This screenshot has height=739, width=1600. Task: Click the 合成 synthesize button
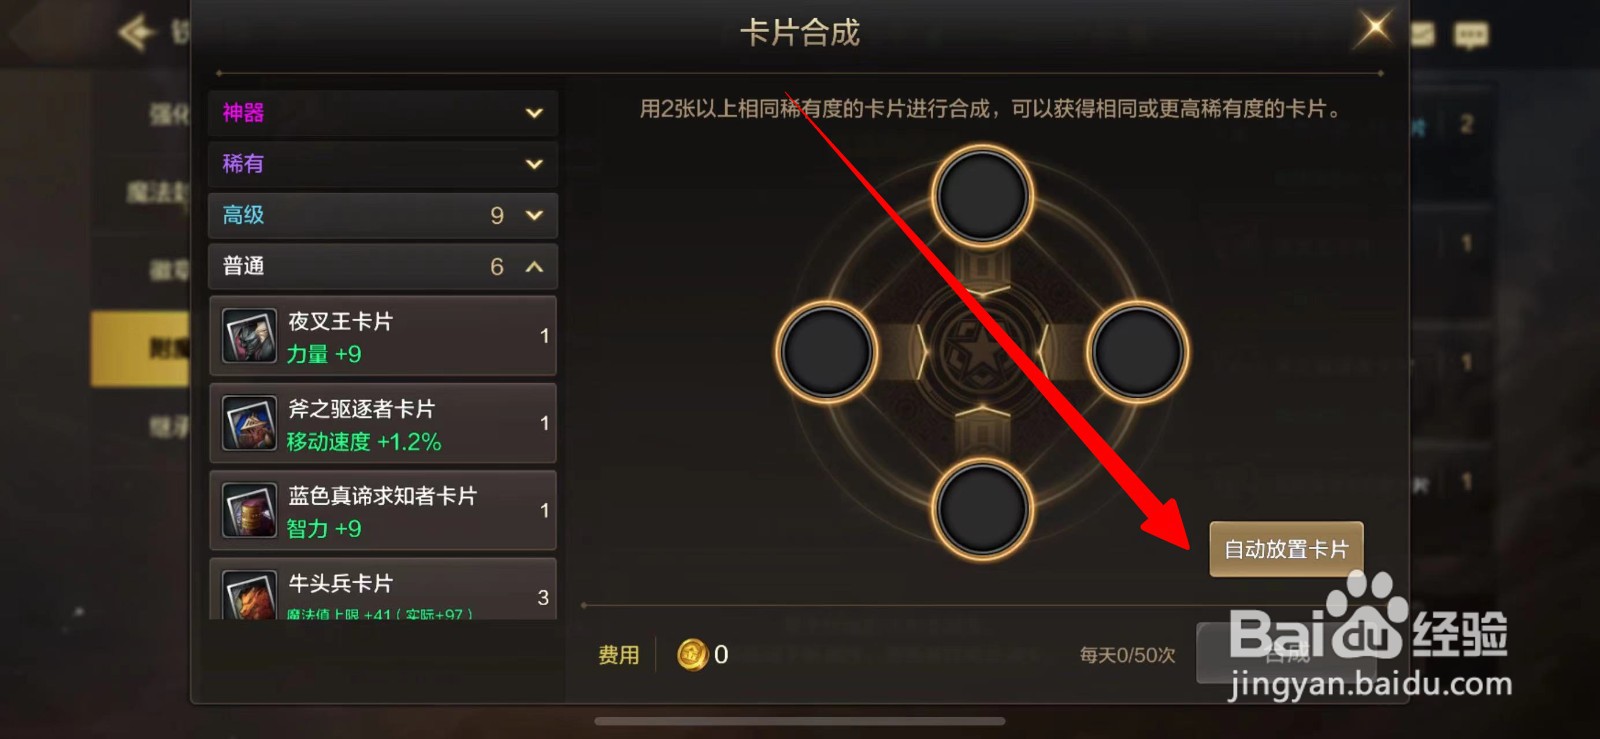tap(1286, 654)
